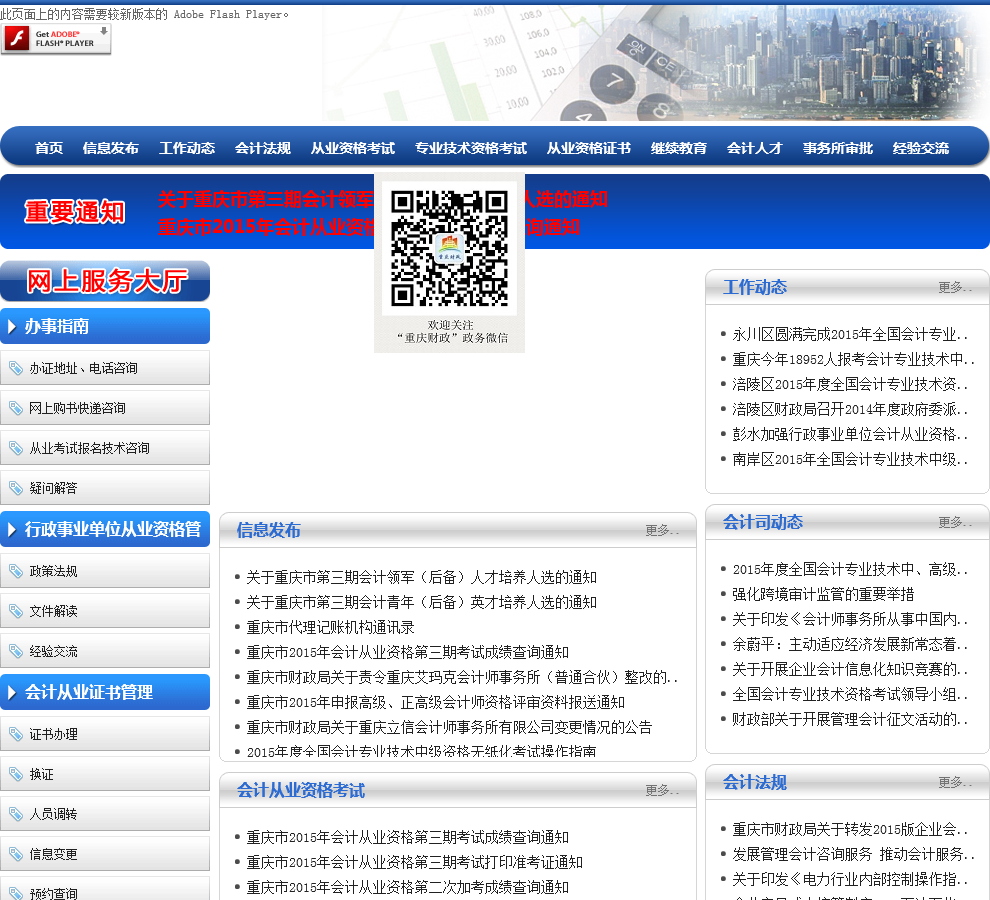Click the tag icon beside 人员调转

16,814
